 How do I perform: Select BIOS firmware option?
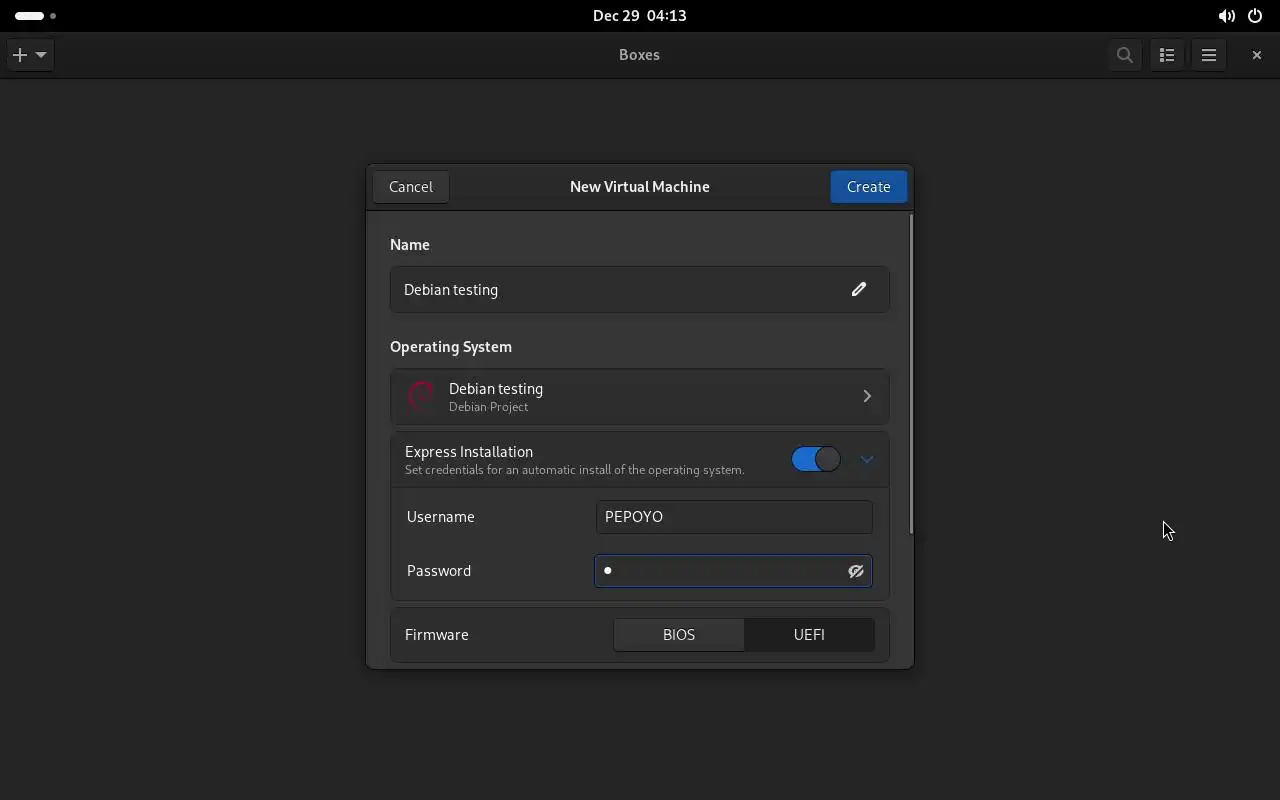679,635
